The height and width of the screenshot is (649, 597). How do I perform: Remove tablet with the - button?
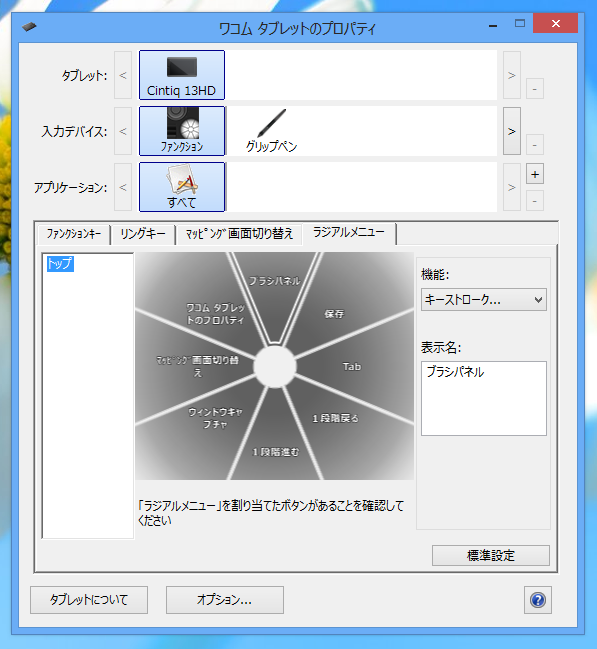(x=535, y=89)
